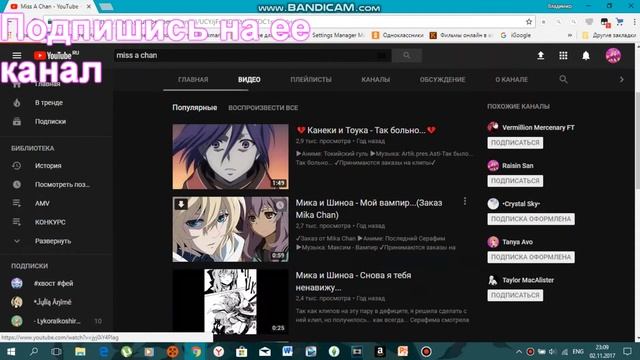Open Word from taskbar
Image resolution: width=640 pixels, height=360 pixels.
pyautogui.click(x=287, y=351)
